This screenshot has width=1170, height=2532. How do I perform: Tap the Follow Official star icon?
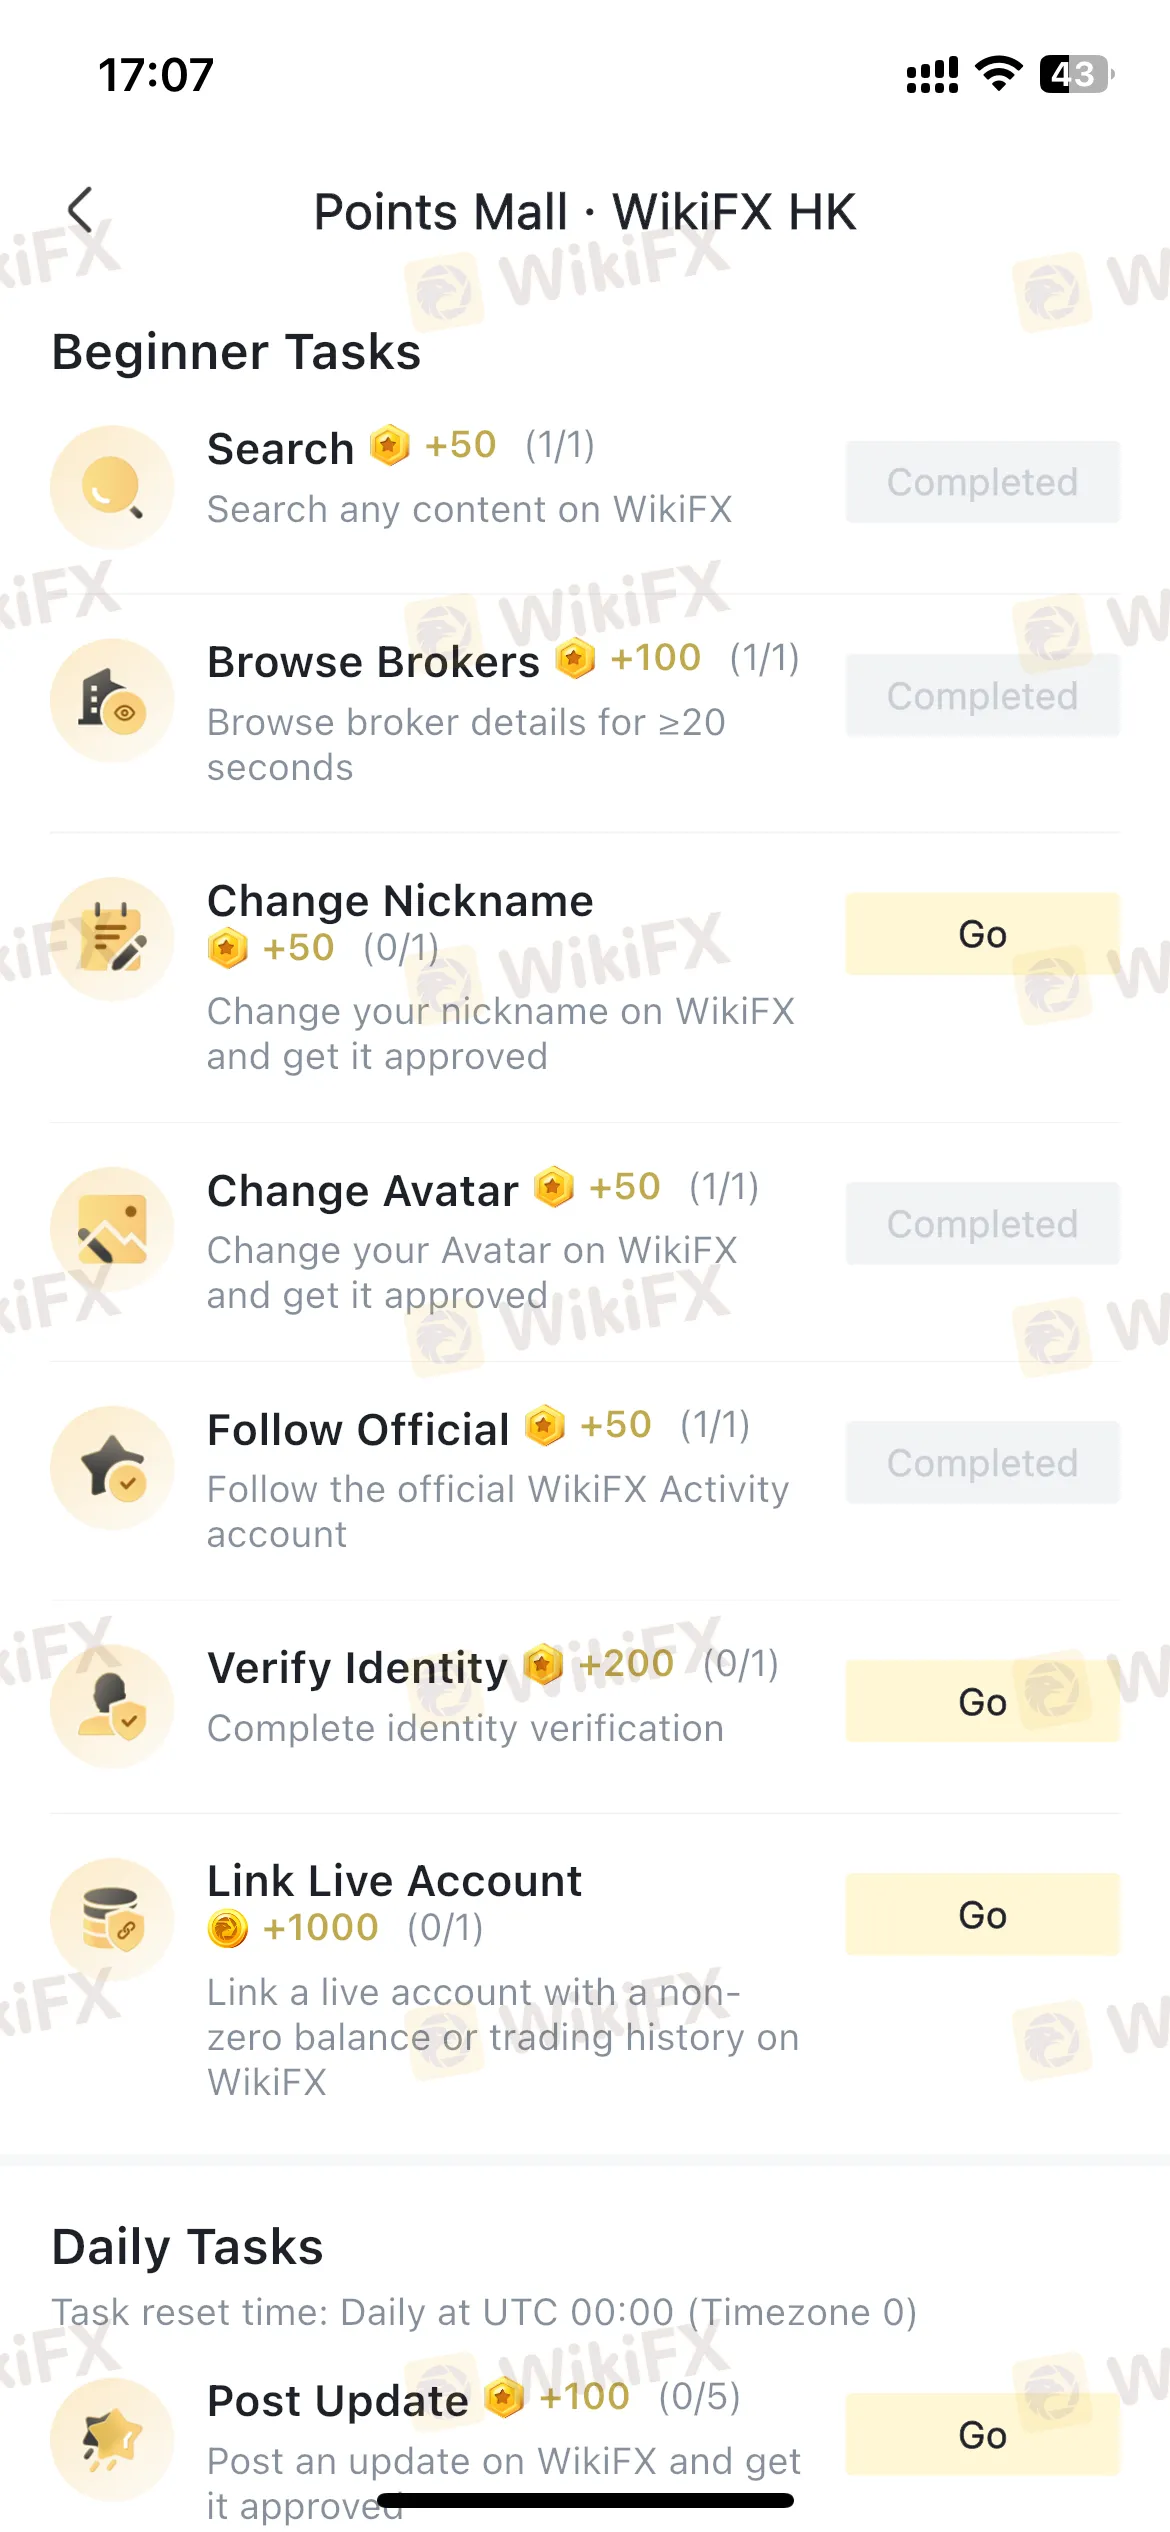pyautogui.click(x=112, y=1467)
